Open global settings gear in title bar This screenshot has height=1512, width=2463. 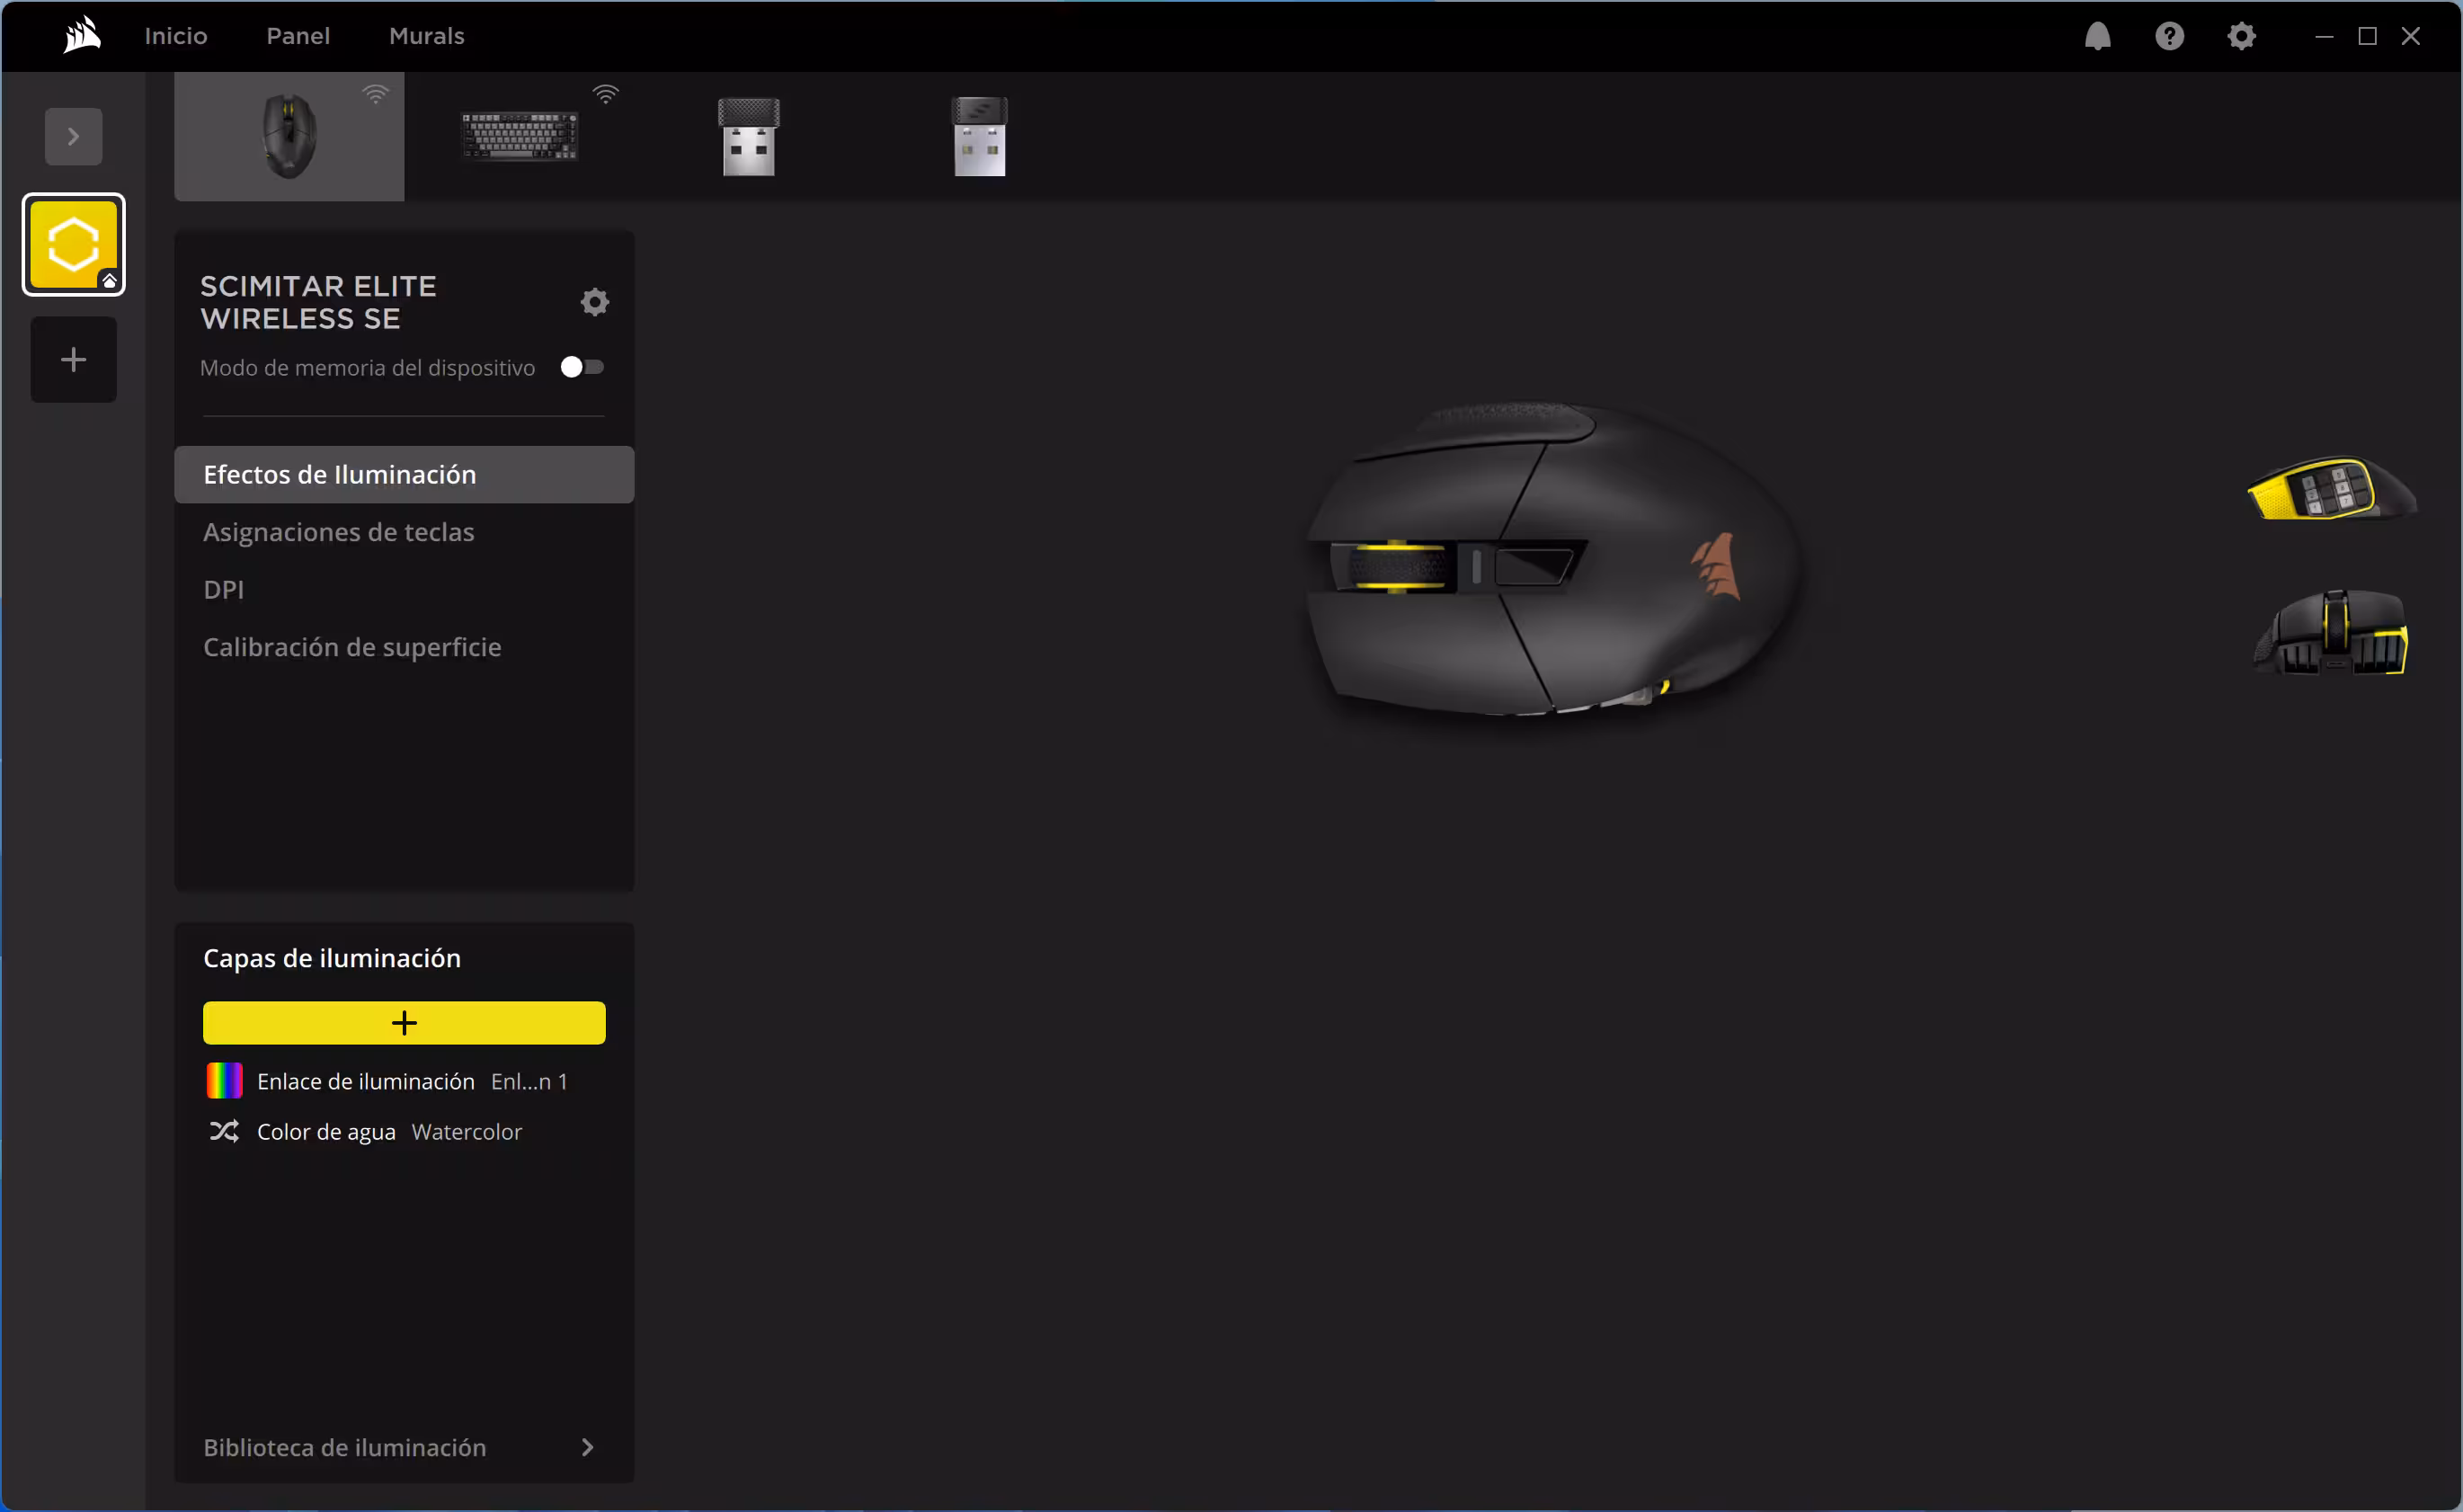coord(2241,36)
